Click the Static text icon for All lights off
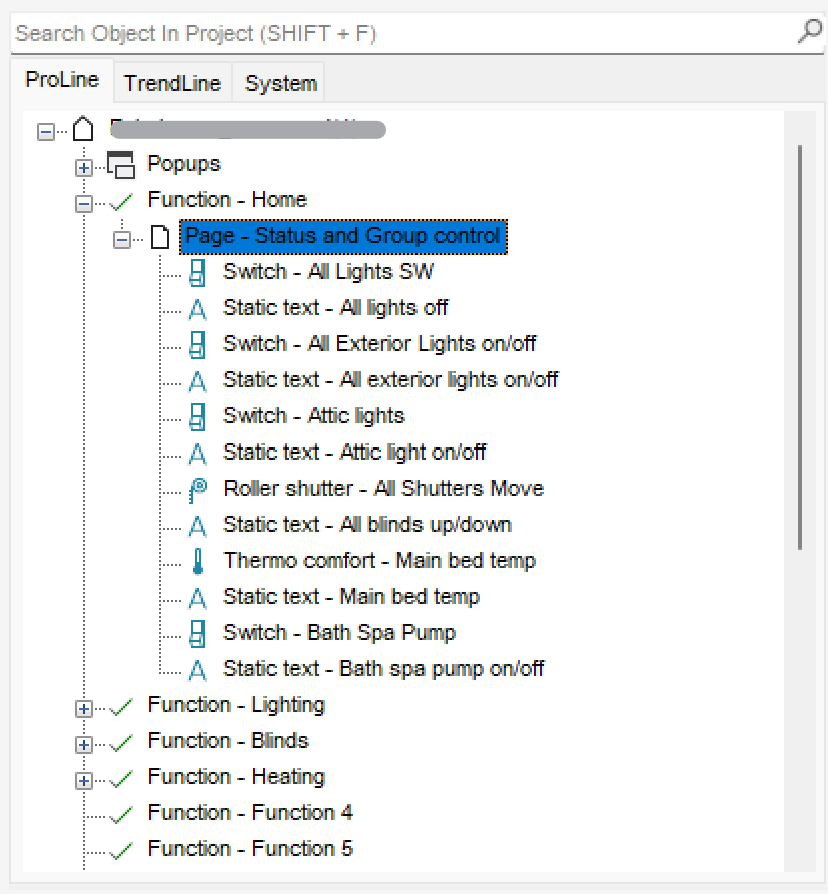 198,309
